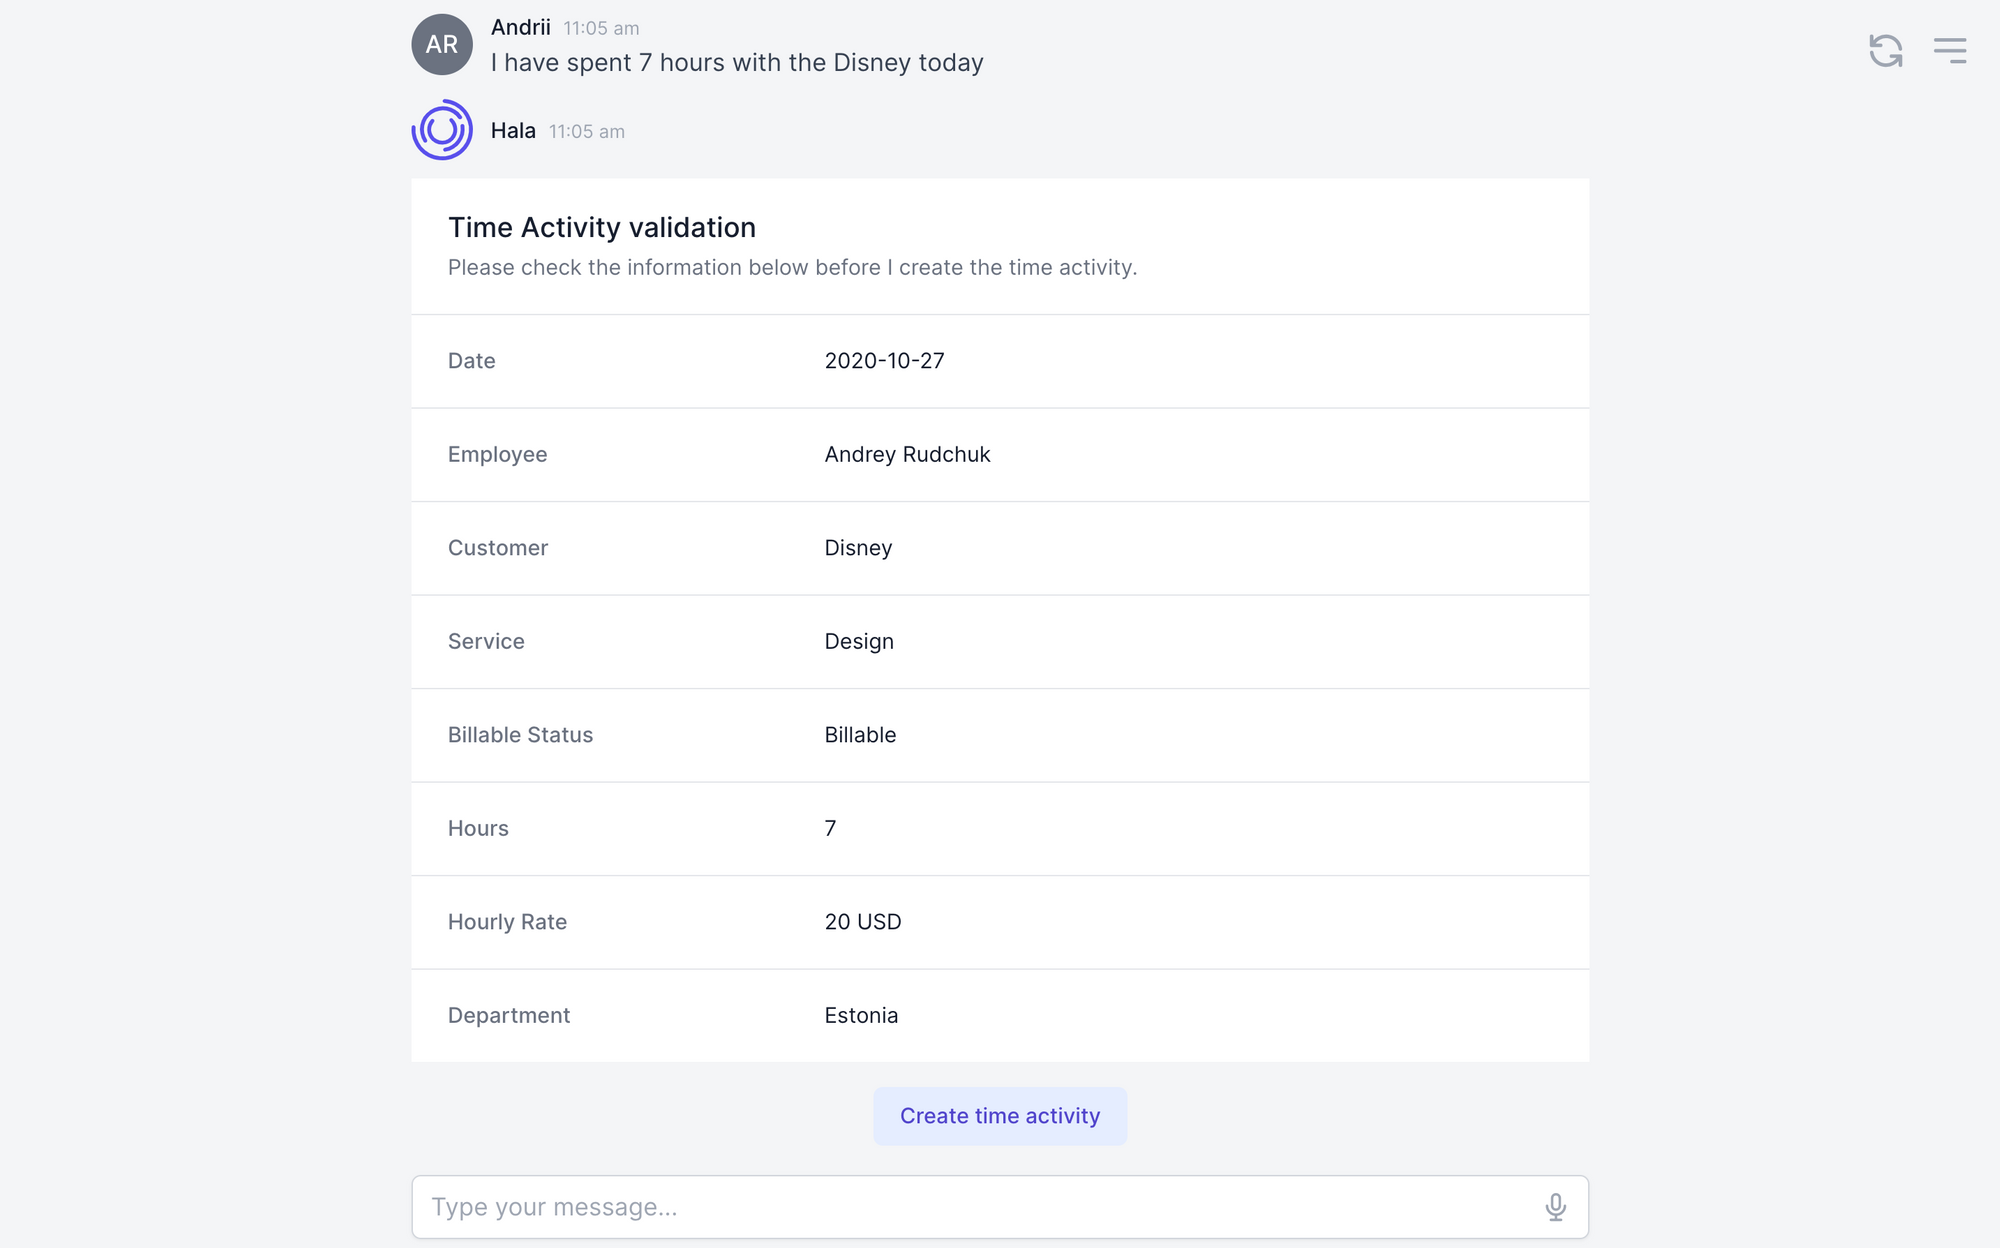Screen dimensions: 2000x1248
Task: Click the Date value 2020-10-27
Action: click(884, 361)
